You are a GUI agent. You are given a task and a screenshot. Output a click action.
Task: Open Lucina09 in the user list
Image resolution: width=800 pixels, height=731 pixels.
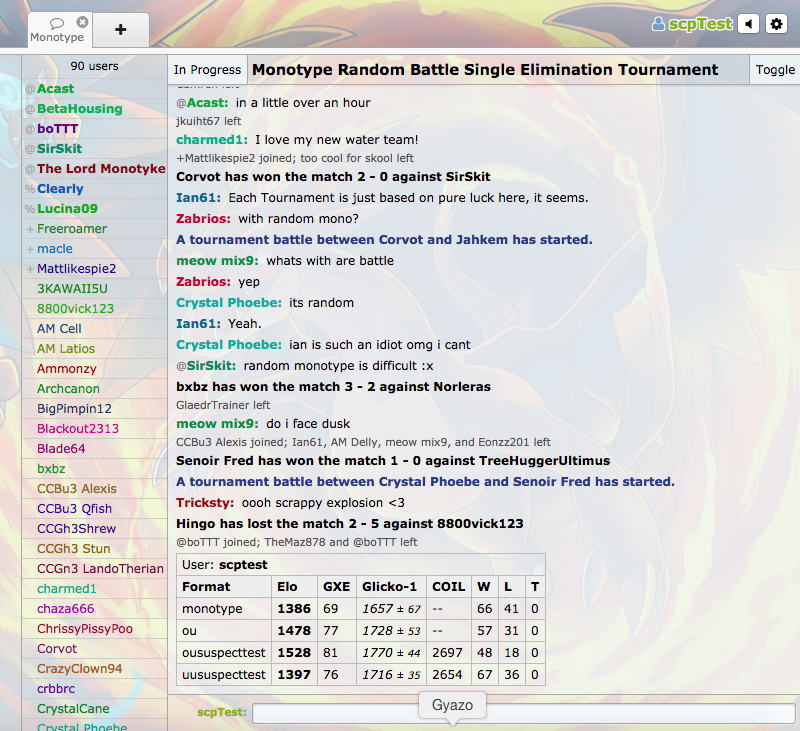95,209
